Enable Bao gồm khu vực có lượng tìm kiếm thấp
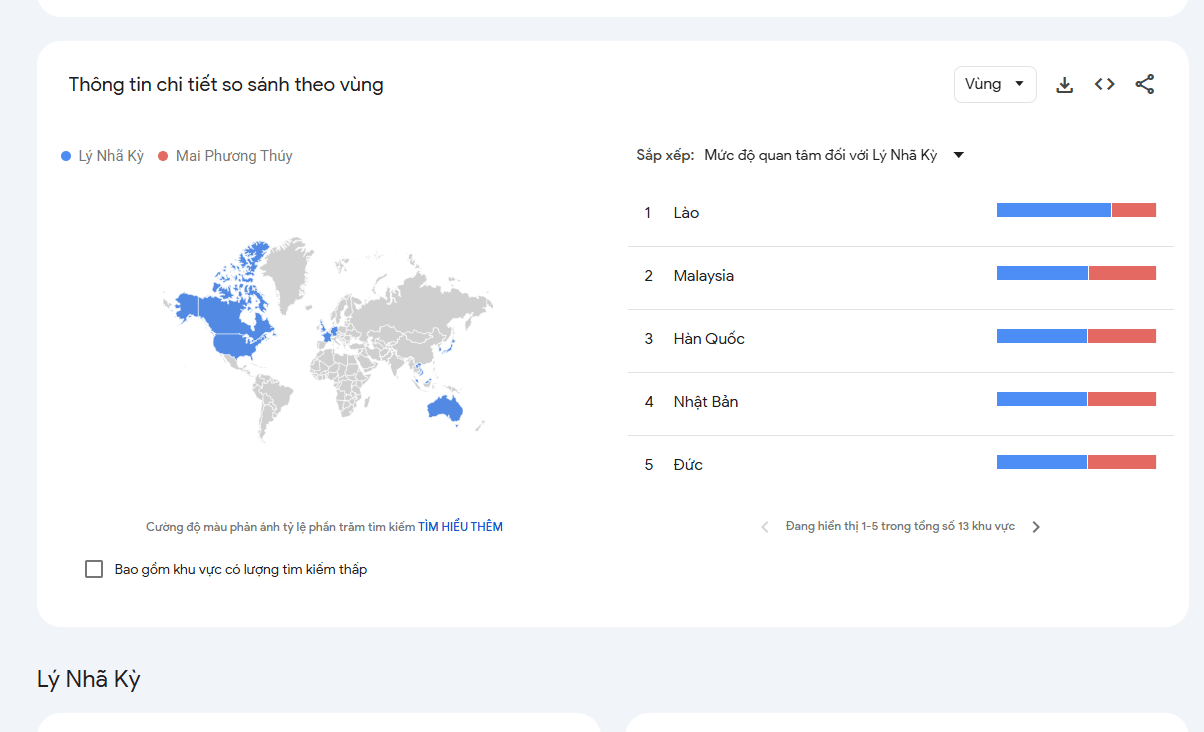The image size is (1204, 732). [x=94, y=569]
